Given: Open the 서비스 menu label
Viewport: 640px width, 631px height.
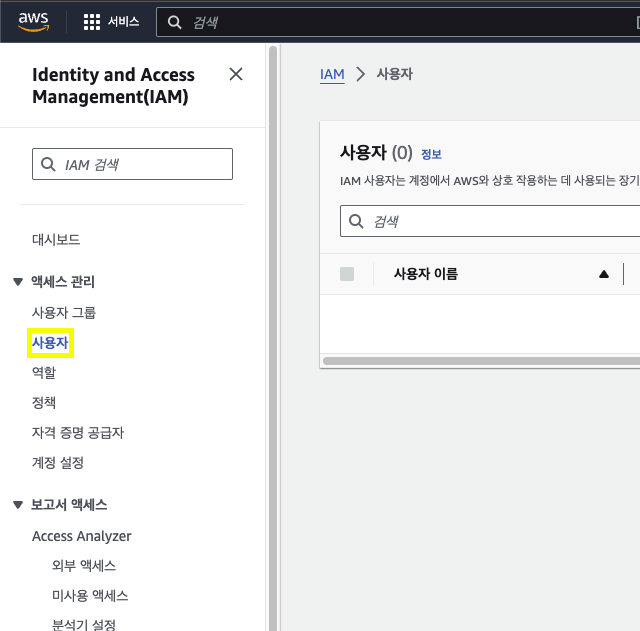Looking at the screenshot, I should [124, 21].
